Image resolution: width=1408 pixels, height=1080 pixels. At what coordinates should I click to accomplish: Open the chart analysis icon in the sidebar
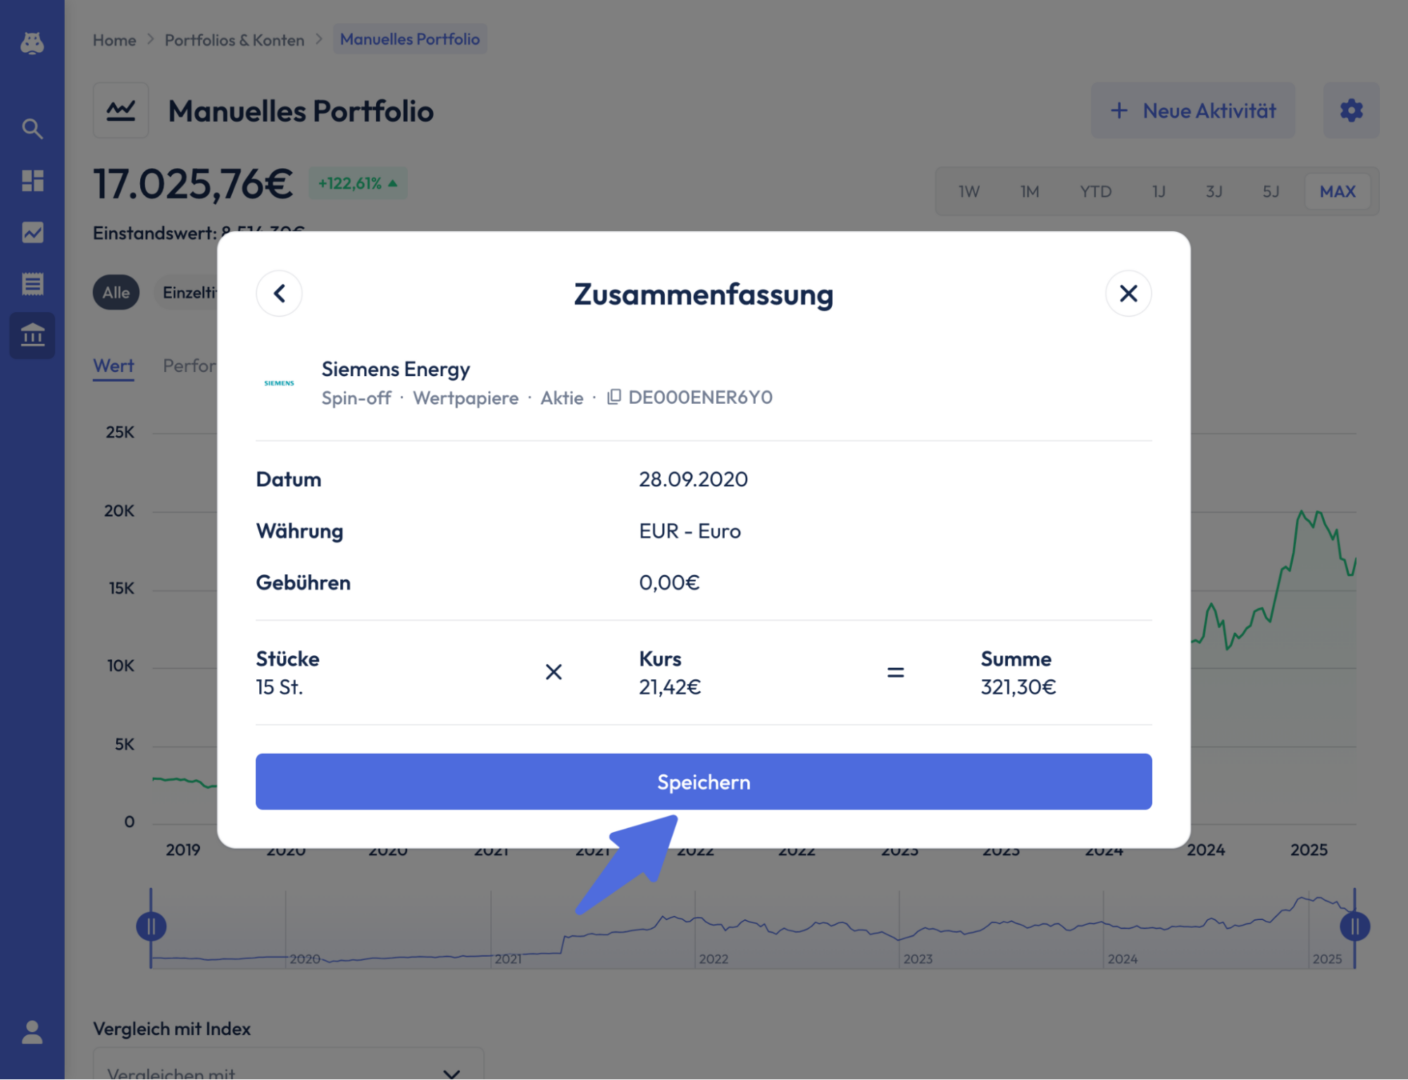coord(32,232)
